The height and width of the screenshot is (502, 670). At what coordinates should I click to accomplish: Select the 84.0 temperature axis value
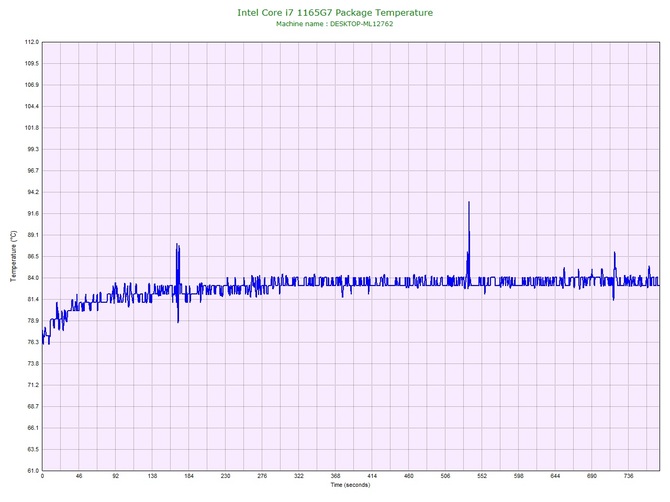point(32,278)
